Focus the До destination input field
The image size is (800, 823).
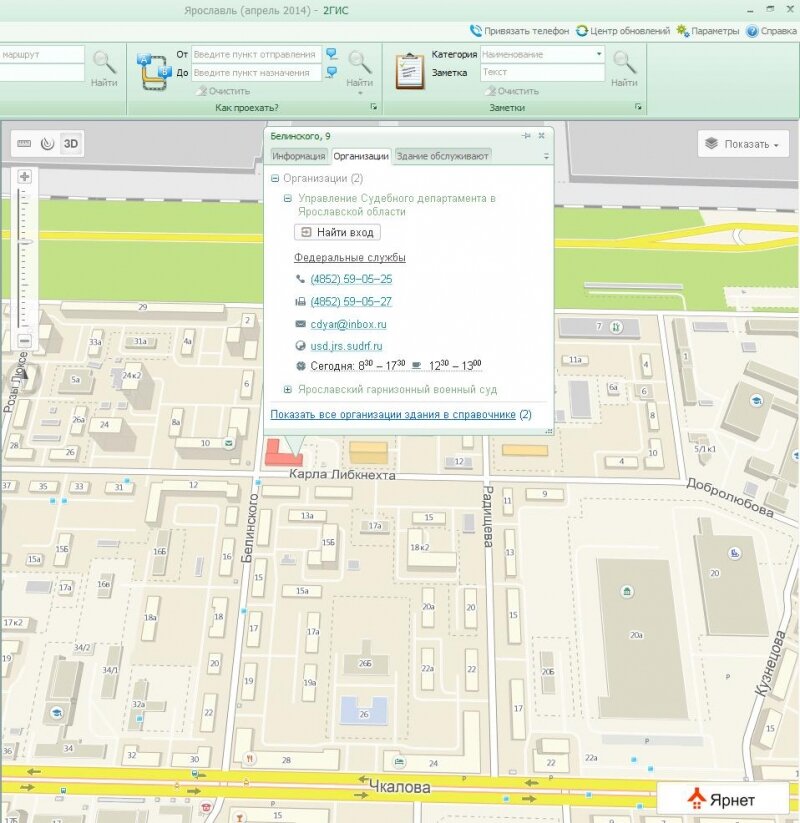[256, 72]
